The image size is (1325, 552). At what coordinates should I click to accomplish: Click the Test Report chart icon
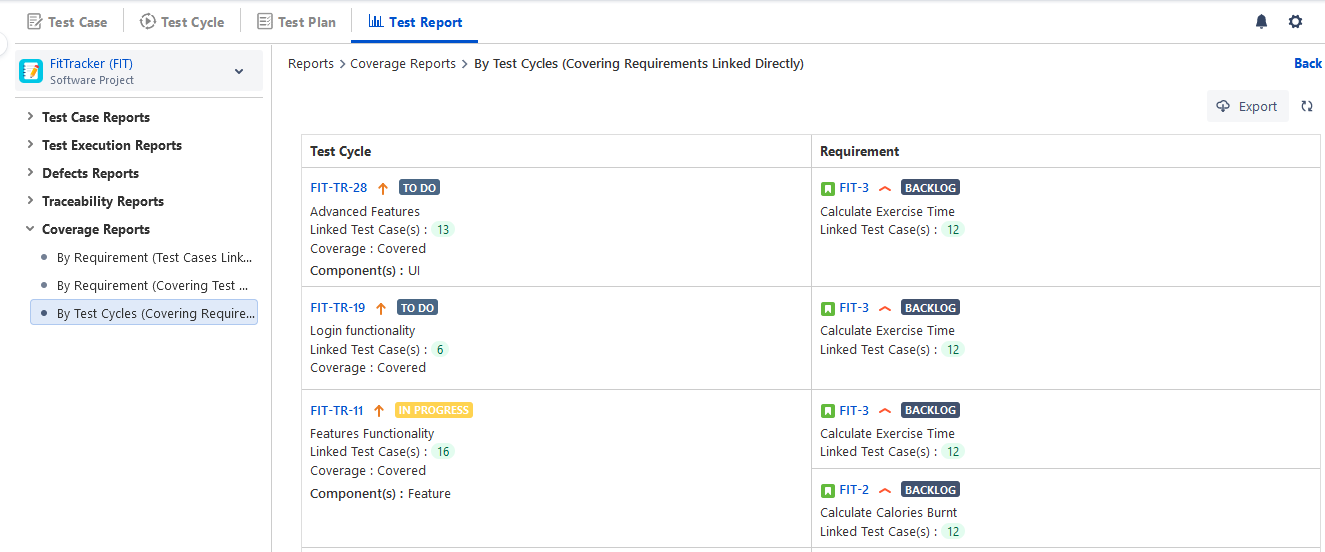376,21
